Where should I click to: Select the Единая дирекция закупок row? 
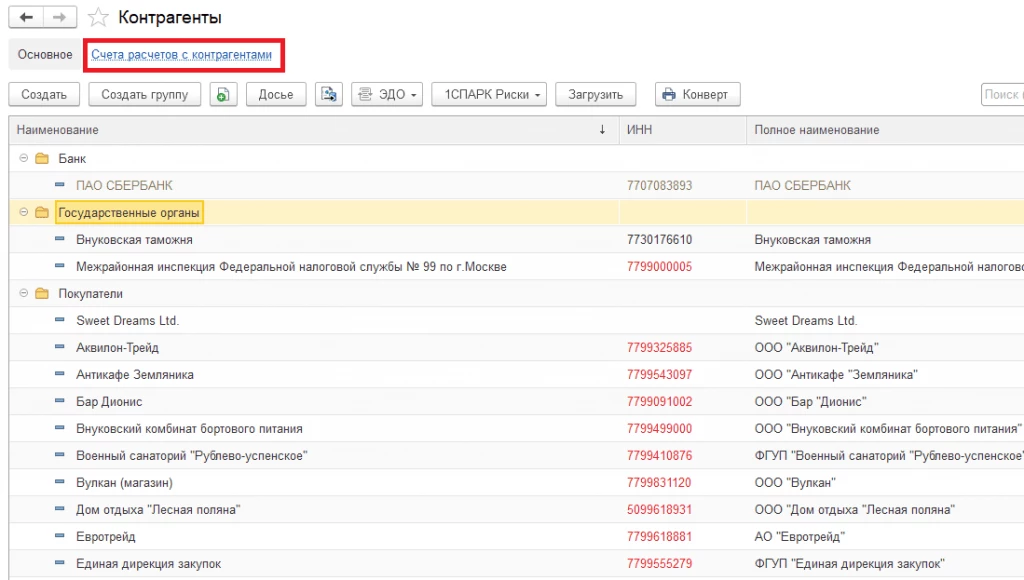click(x=517, y=564)
